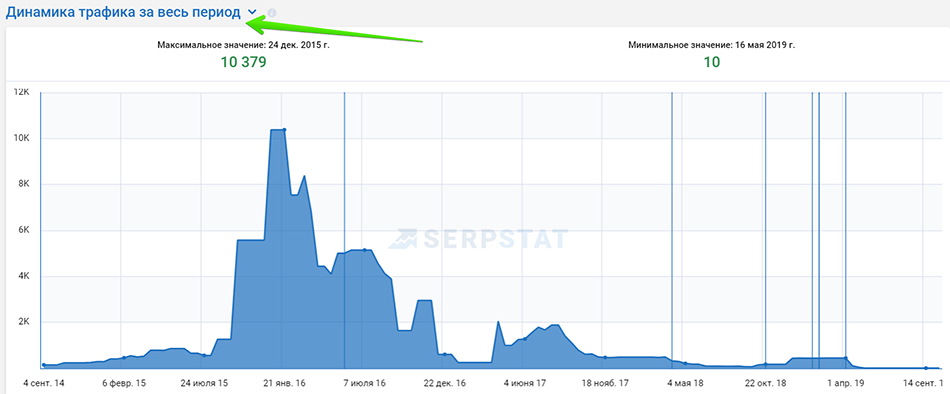Screen dimensions: 950x394
Task: Click the data point above 24 июля 15
Action: click(x=204, y=355)
